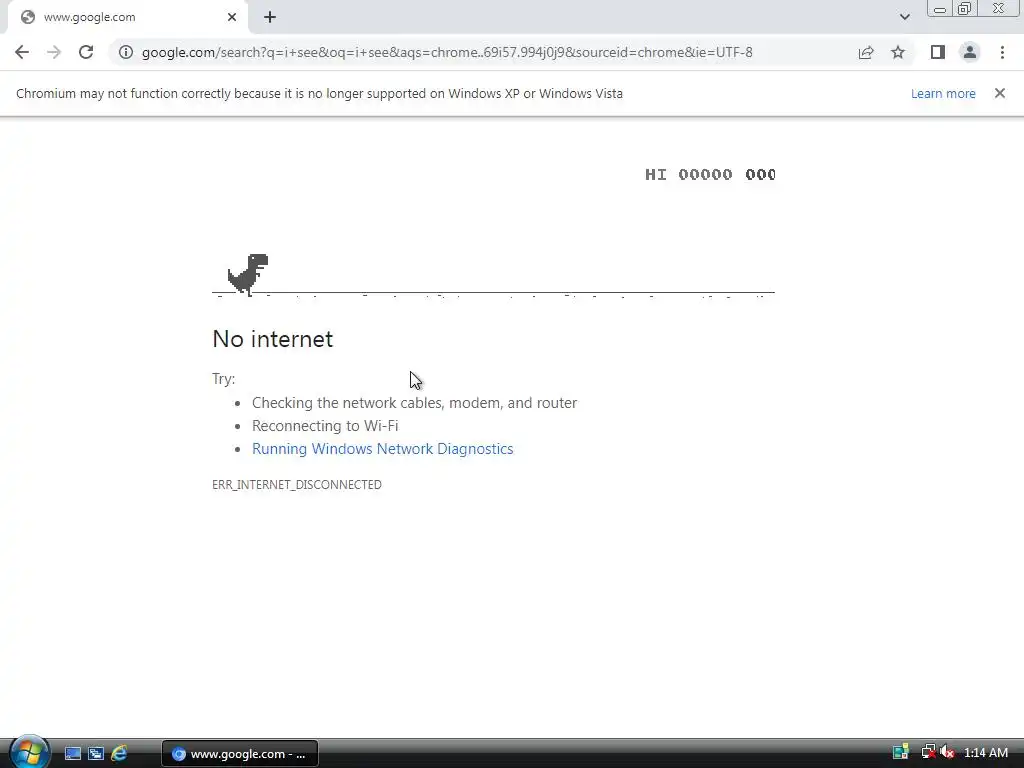Viewport: 1024px width, 768px height.
Task: Run Windows Network Diagnostics link
Action: tap(383, 449)
